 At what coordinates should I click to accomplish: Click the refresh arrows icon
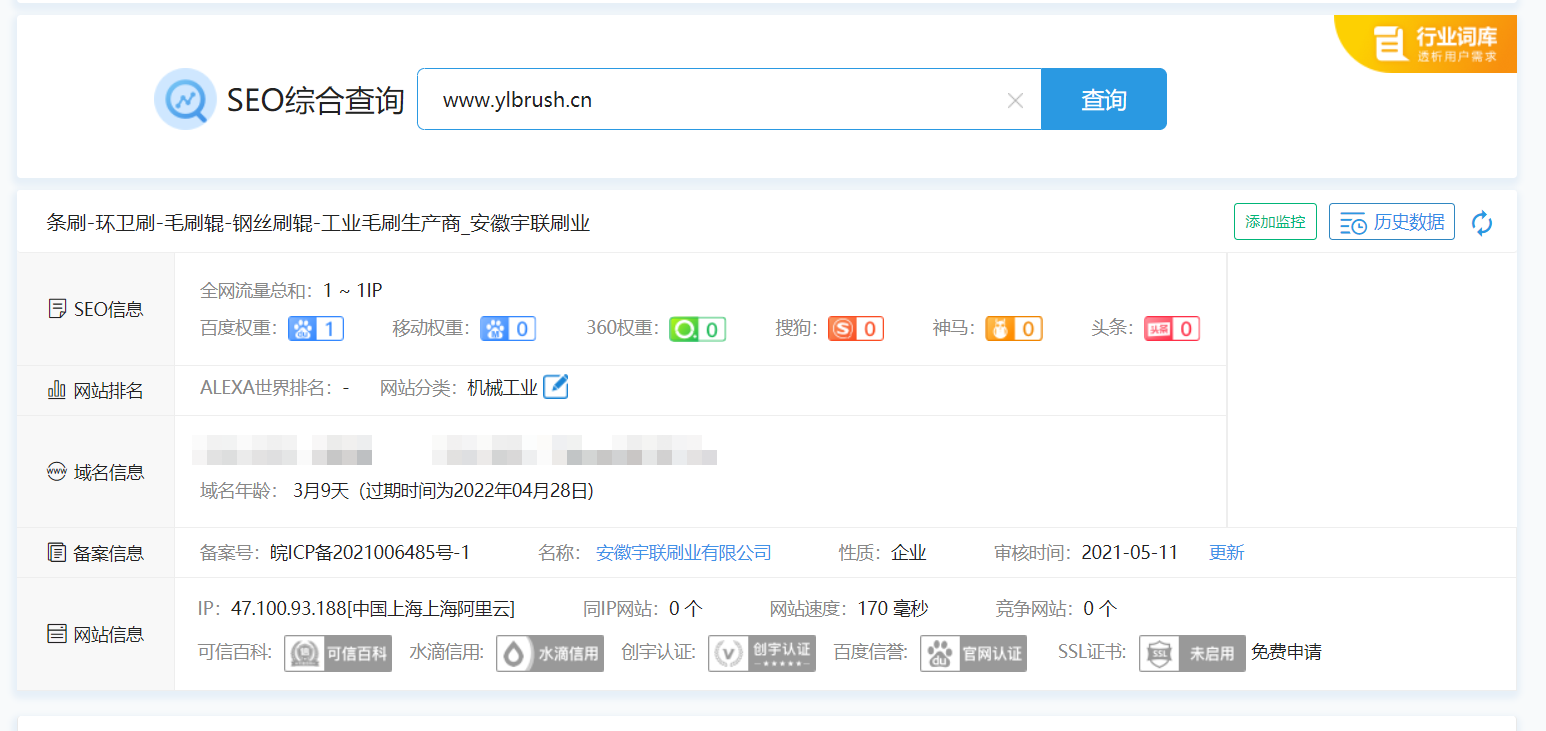tap(1482, 223)
